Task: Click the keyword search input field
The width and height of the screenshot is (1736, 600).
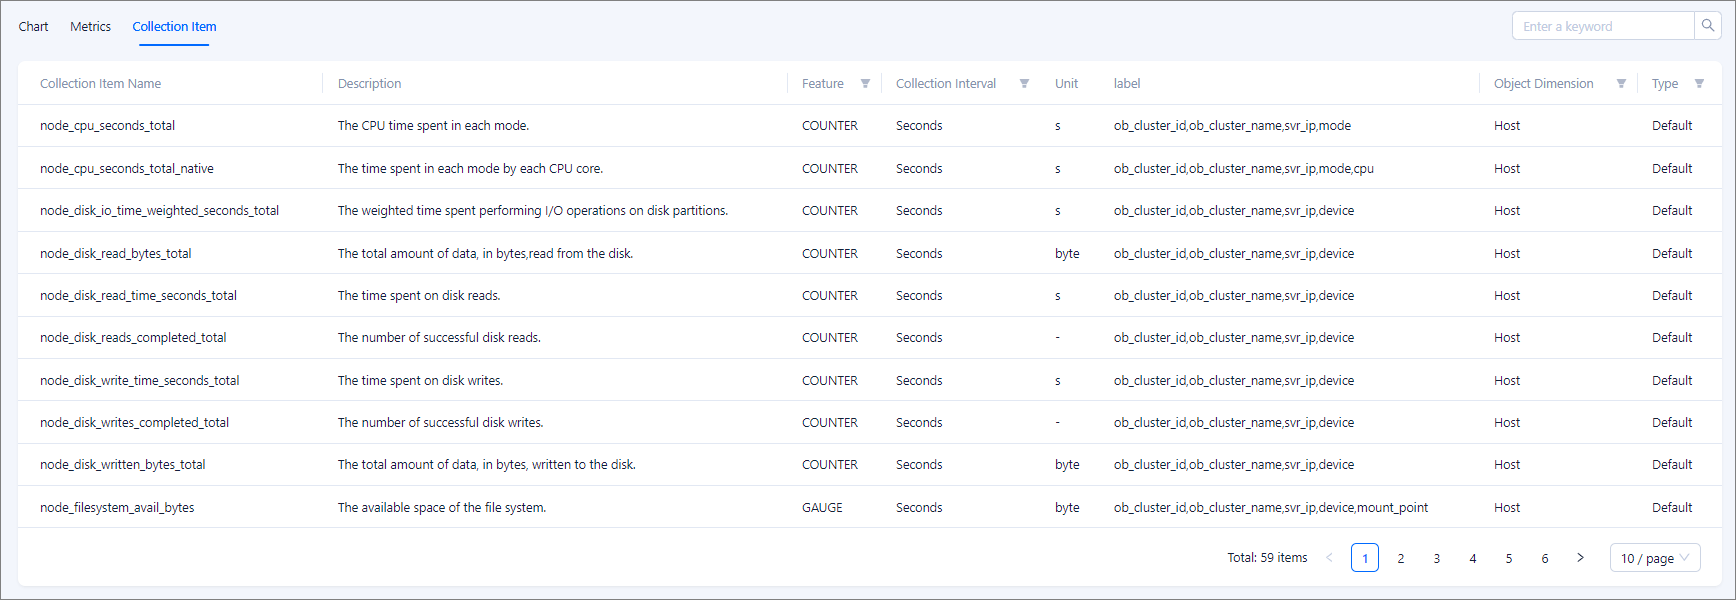Action: (1602, 26)
